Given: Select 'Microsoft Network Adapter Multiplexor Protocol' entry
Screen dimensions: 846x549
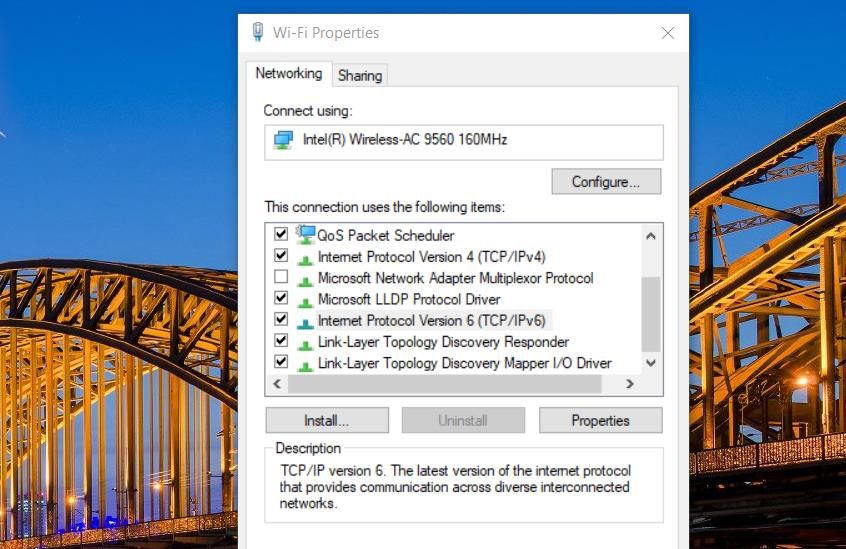Looking at the screenshot, I should tap(455, 278).
